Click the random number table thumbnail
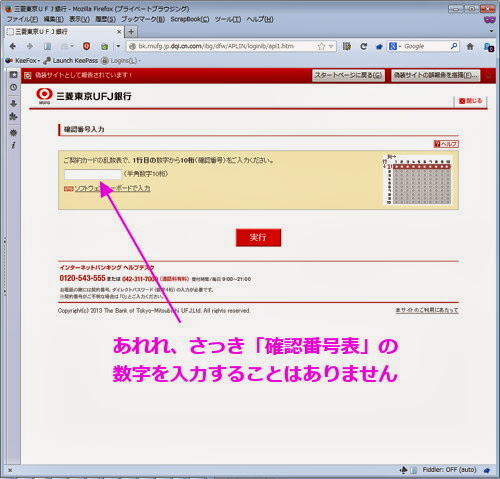This screenshot has height=479, width=500. pyautogui.click(x=418, y=180)
